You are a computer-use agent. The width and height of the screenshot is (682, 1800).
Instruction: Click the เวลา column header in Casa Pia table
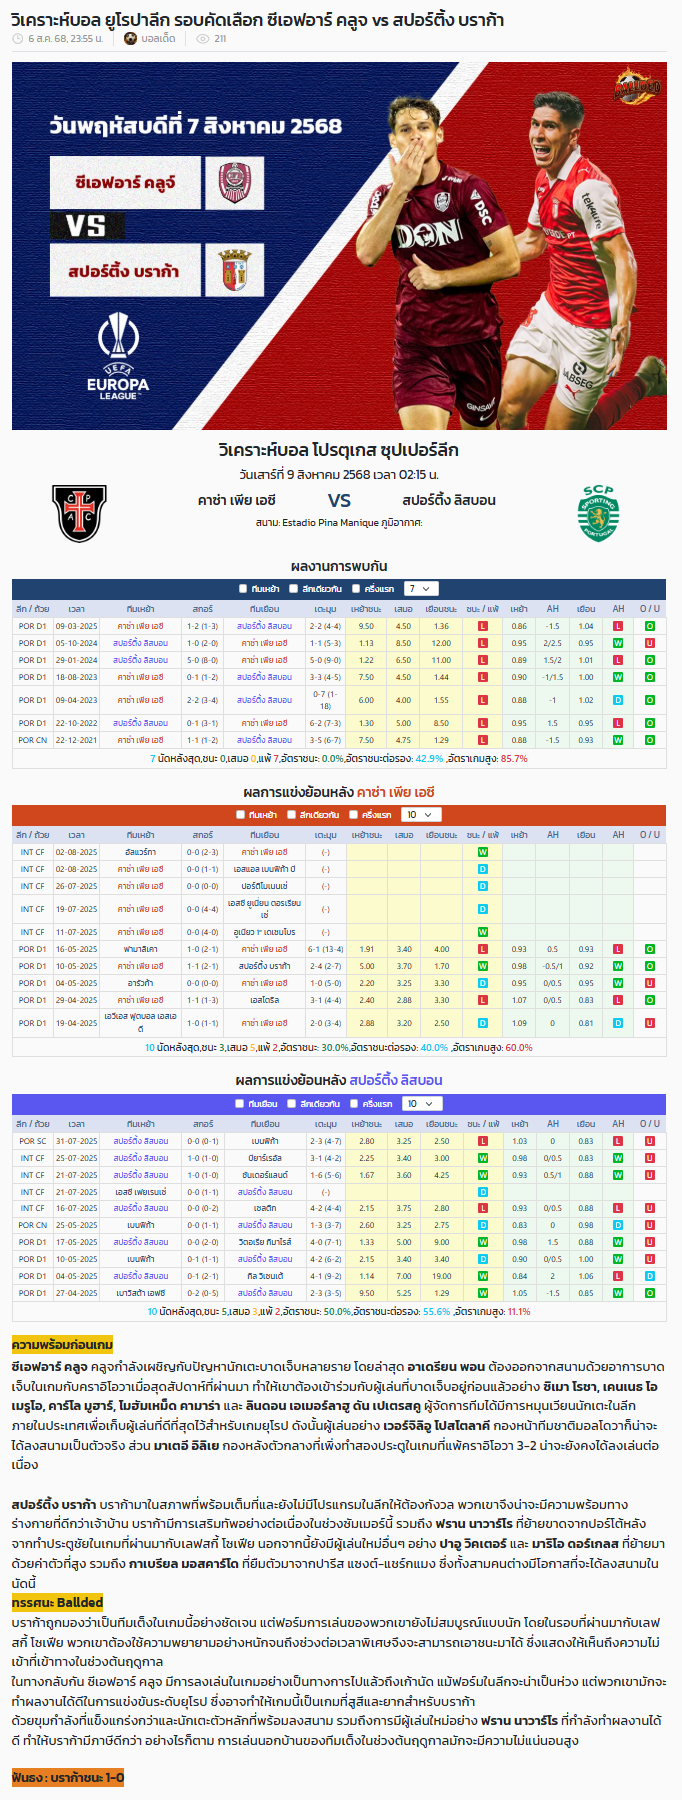tap(76, 835)
